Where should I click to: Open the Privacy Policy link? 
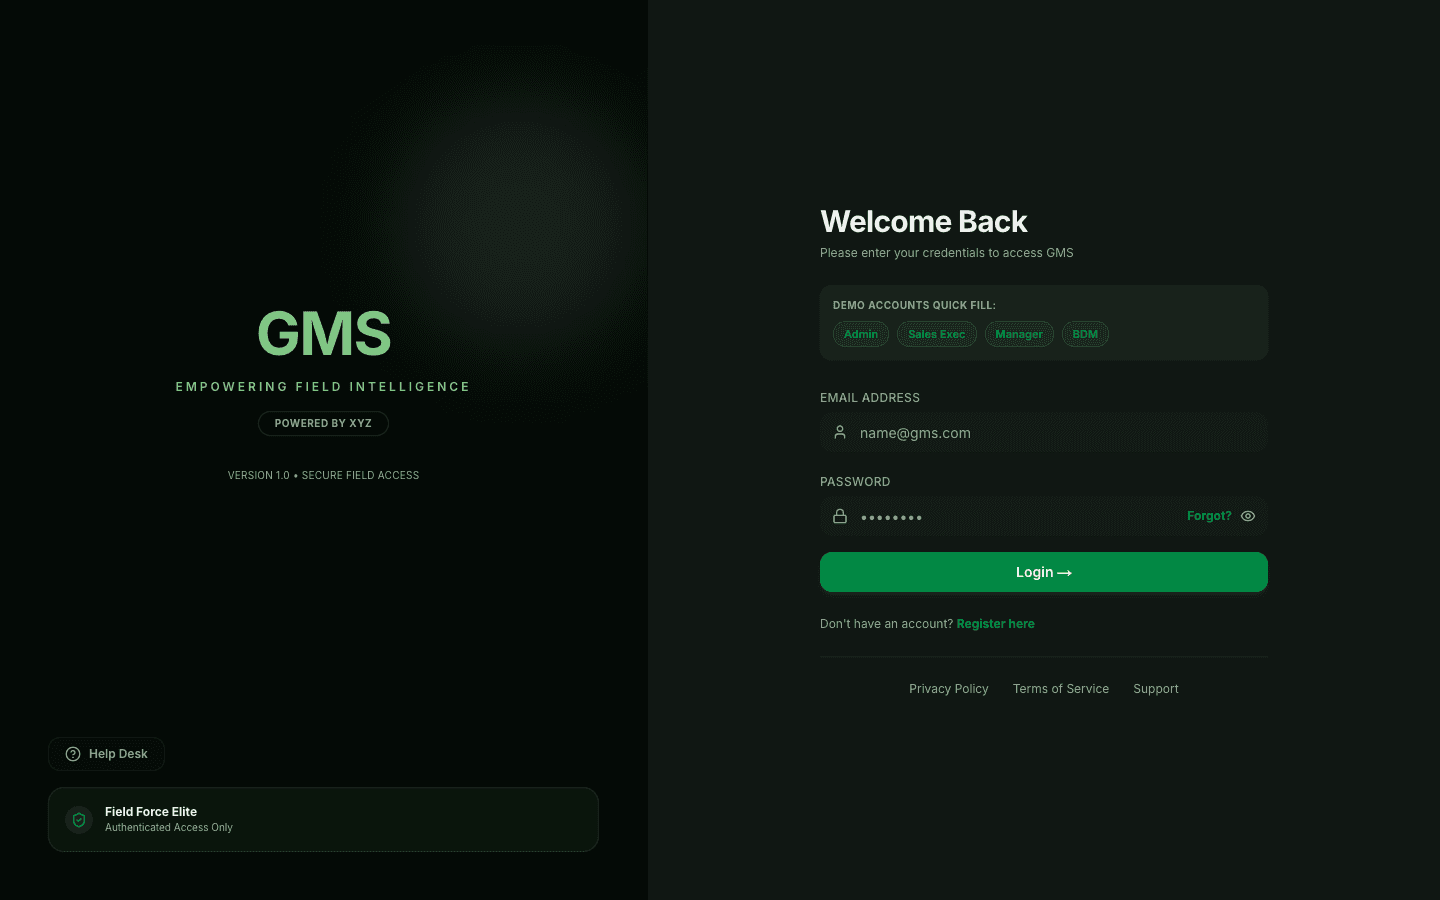949,689
